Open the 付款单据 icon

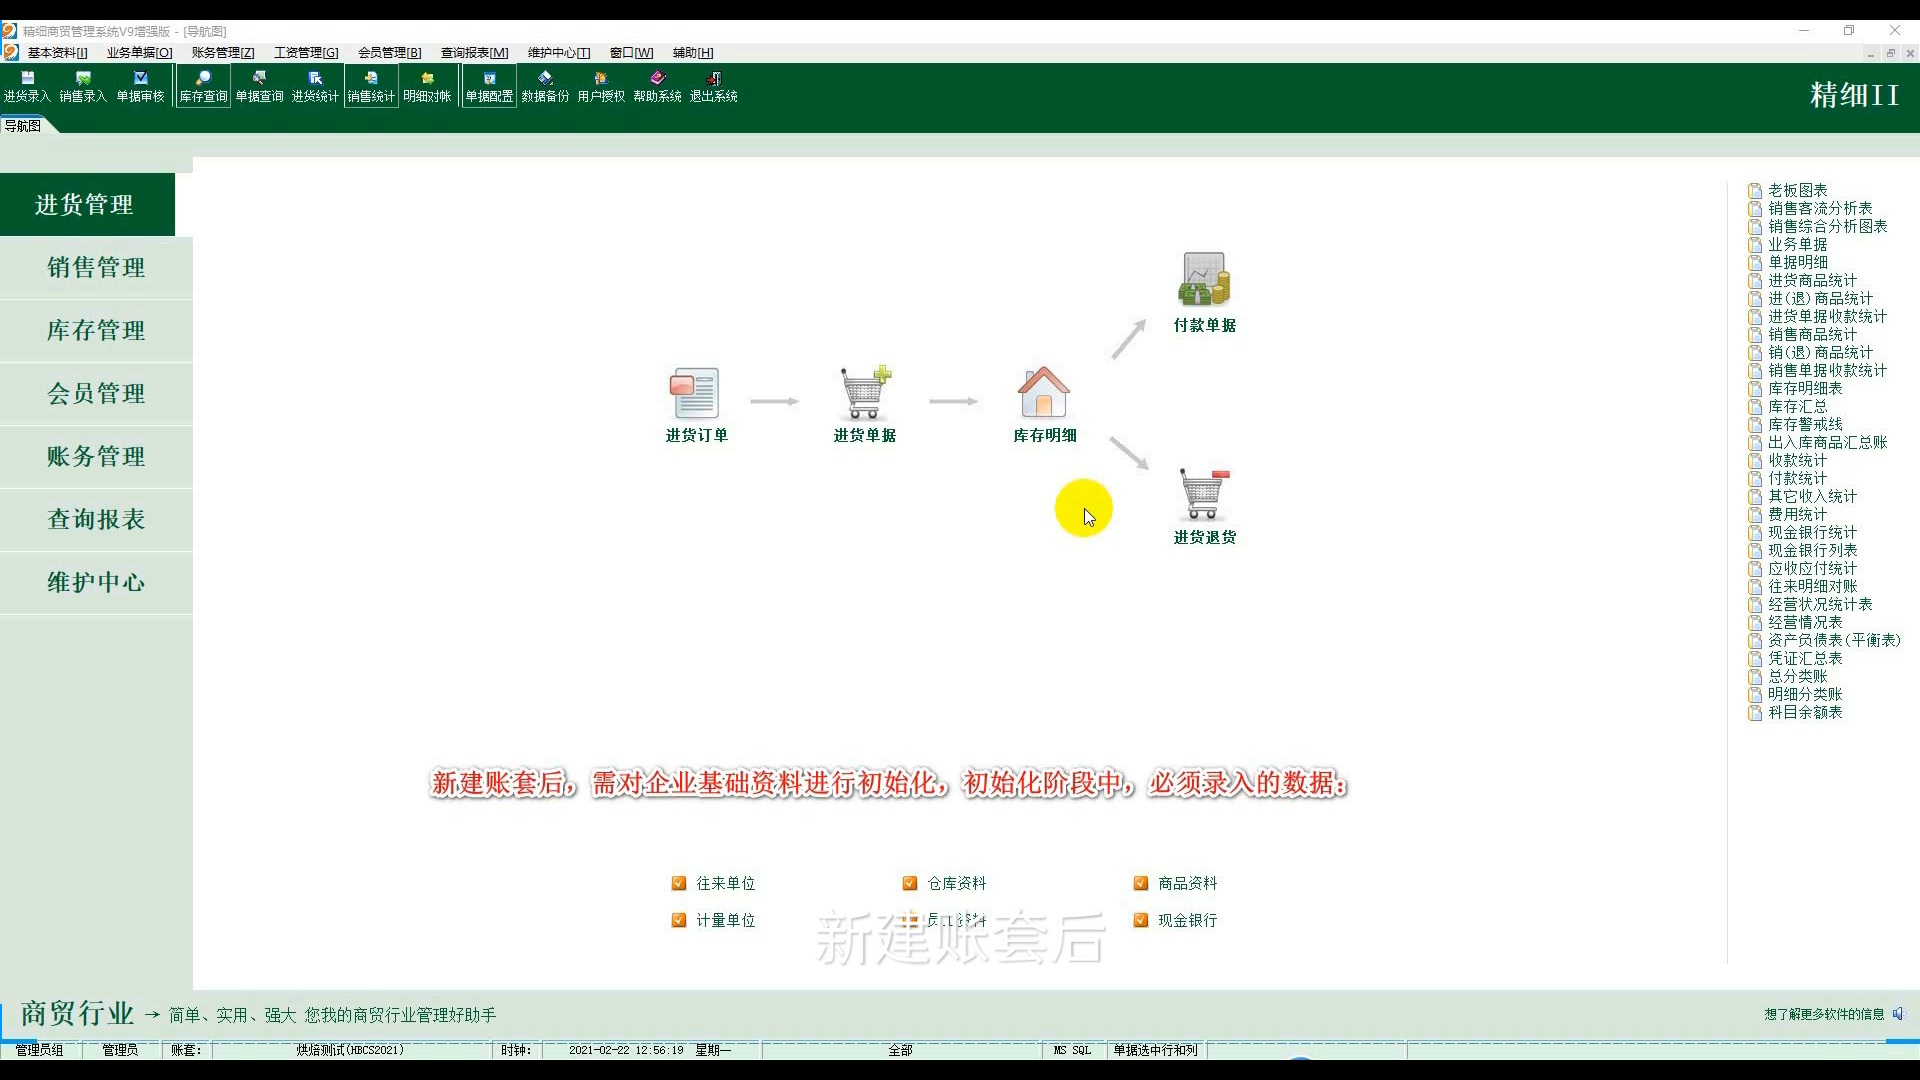coord(1204,293)
